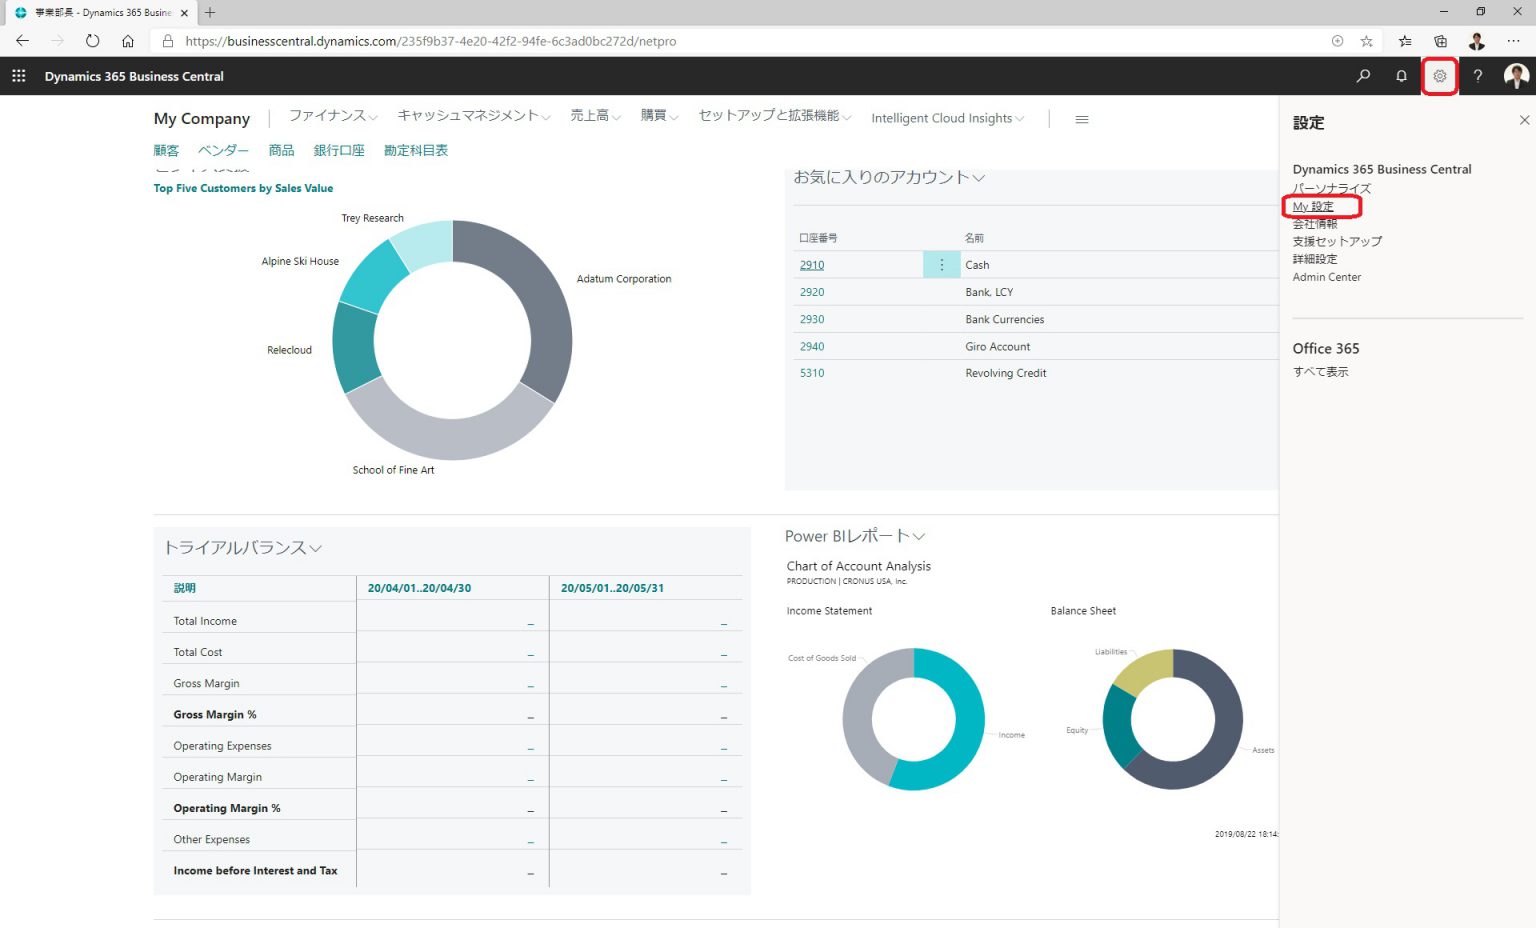The image size is (1536, 928).
Task: Select My 設定 in settings panel
Action: tap(1313, 206)
